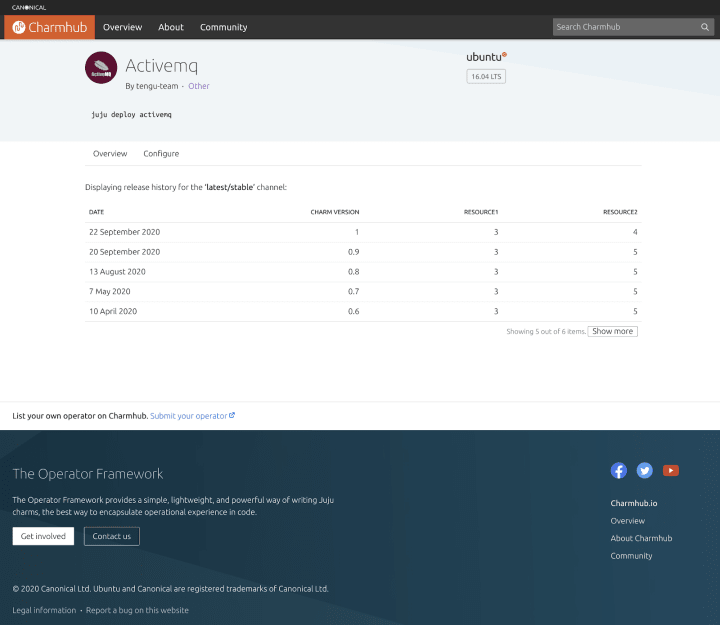Open the About Charmhub footer link

click(641, 538)
